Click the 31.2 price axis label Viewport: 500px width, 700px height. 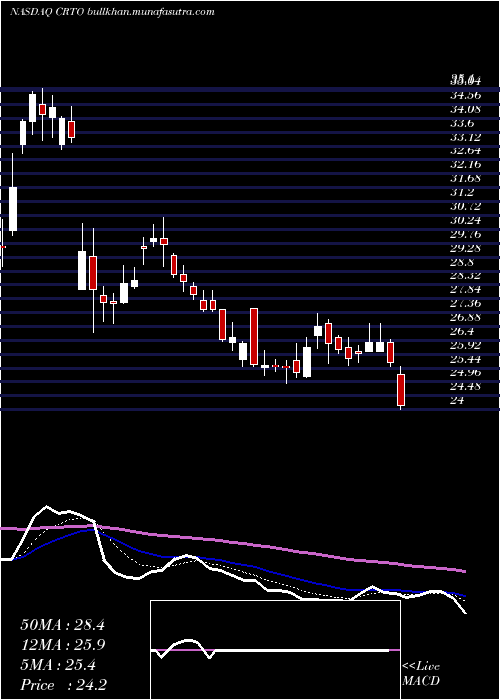462,192
